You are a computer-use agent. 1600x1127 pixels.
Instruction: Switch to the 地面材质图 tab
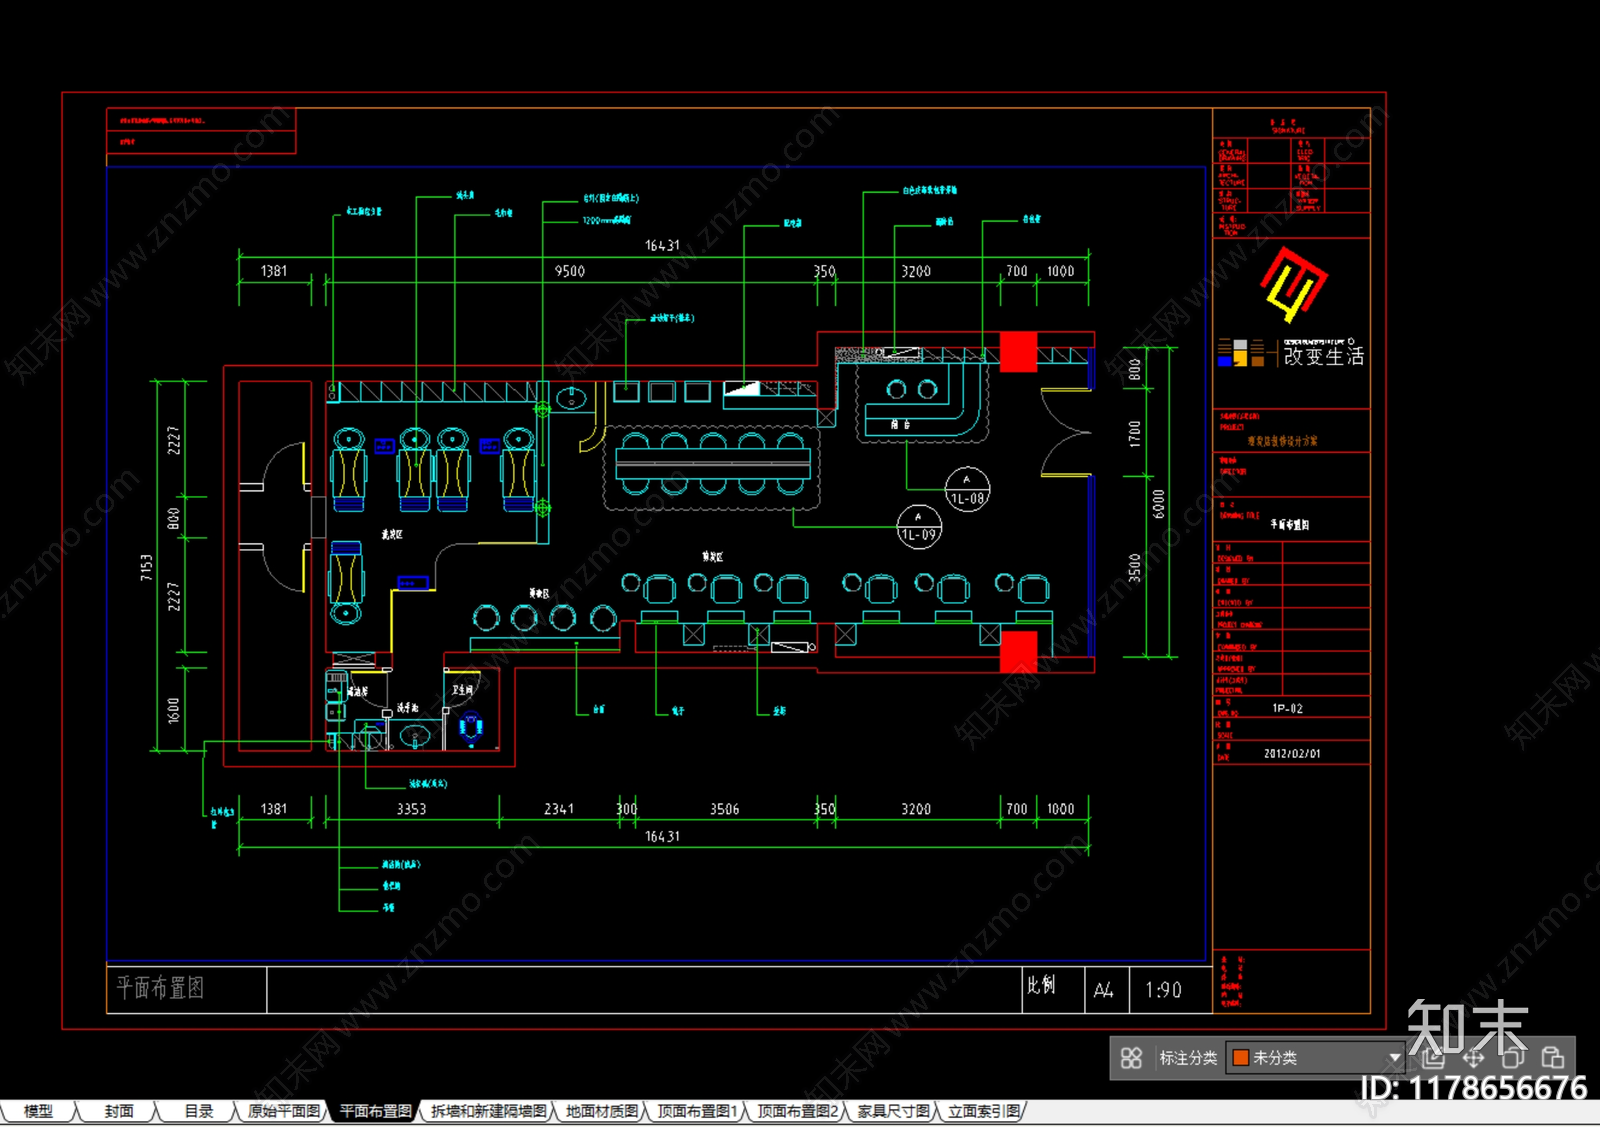point(602,1111)
